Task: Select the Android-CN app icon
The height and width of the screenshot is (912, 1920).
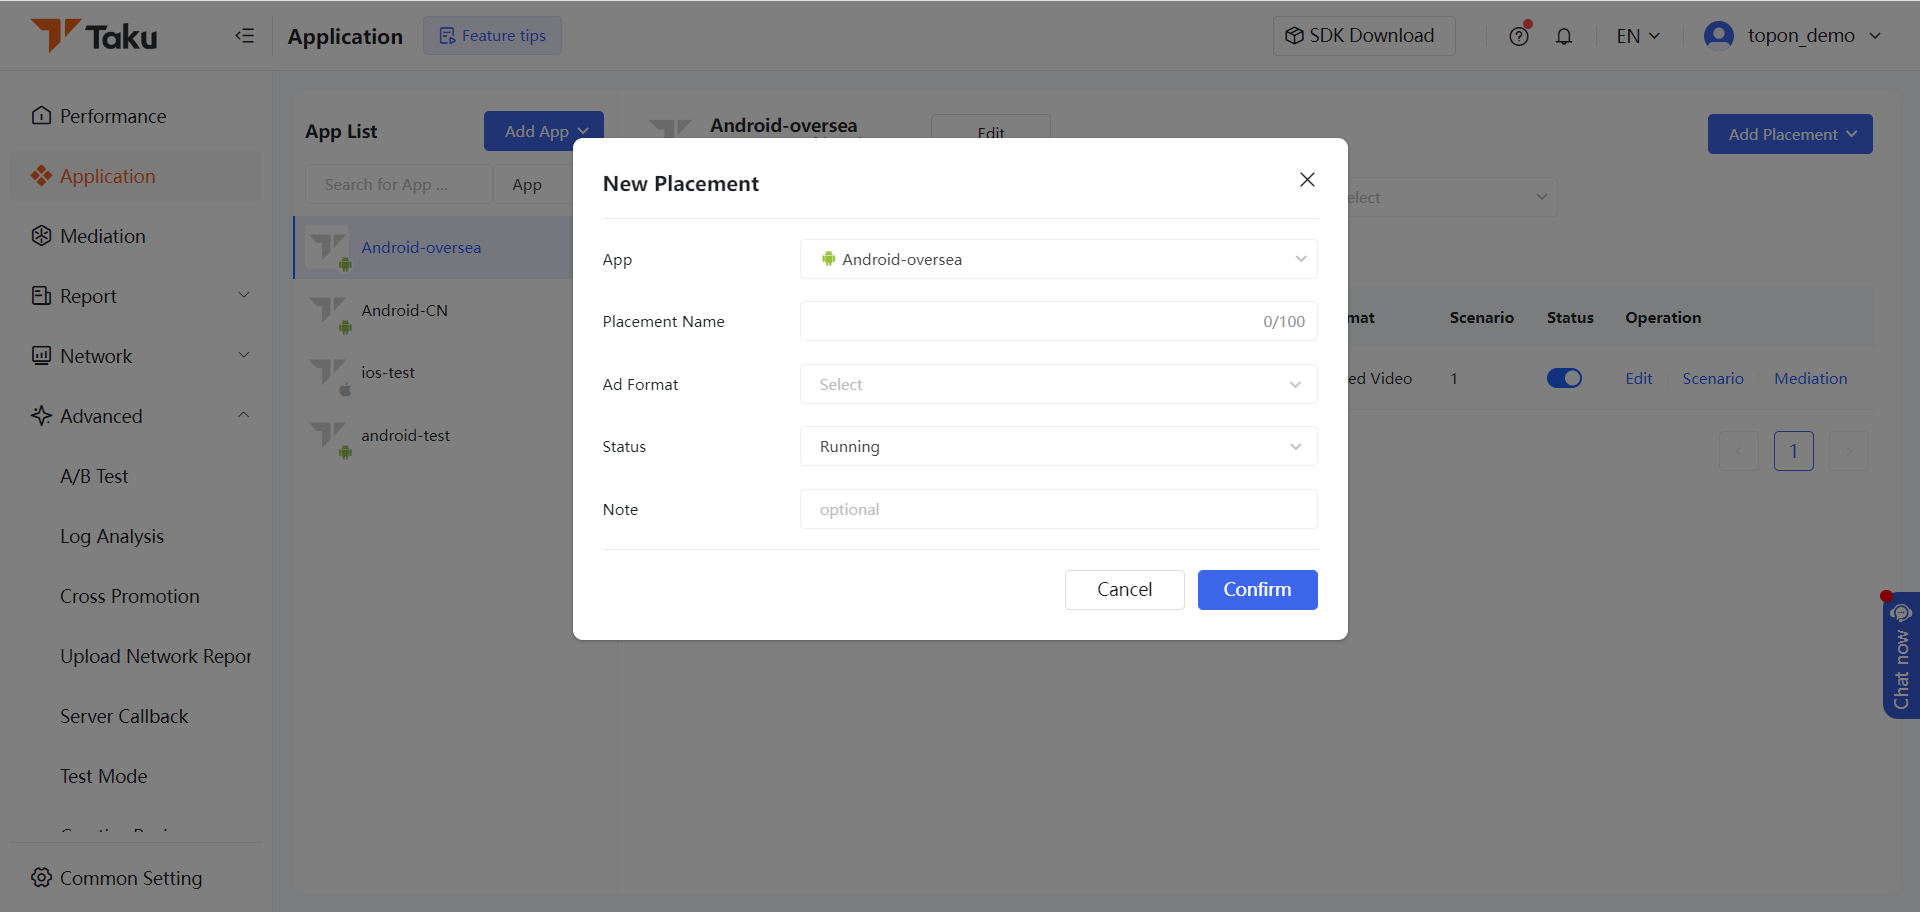Action: [x=328, y=311]
